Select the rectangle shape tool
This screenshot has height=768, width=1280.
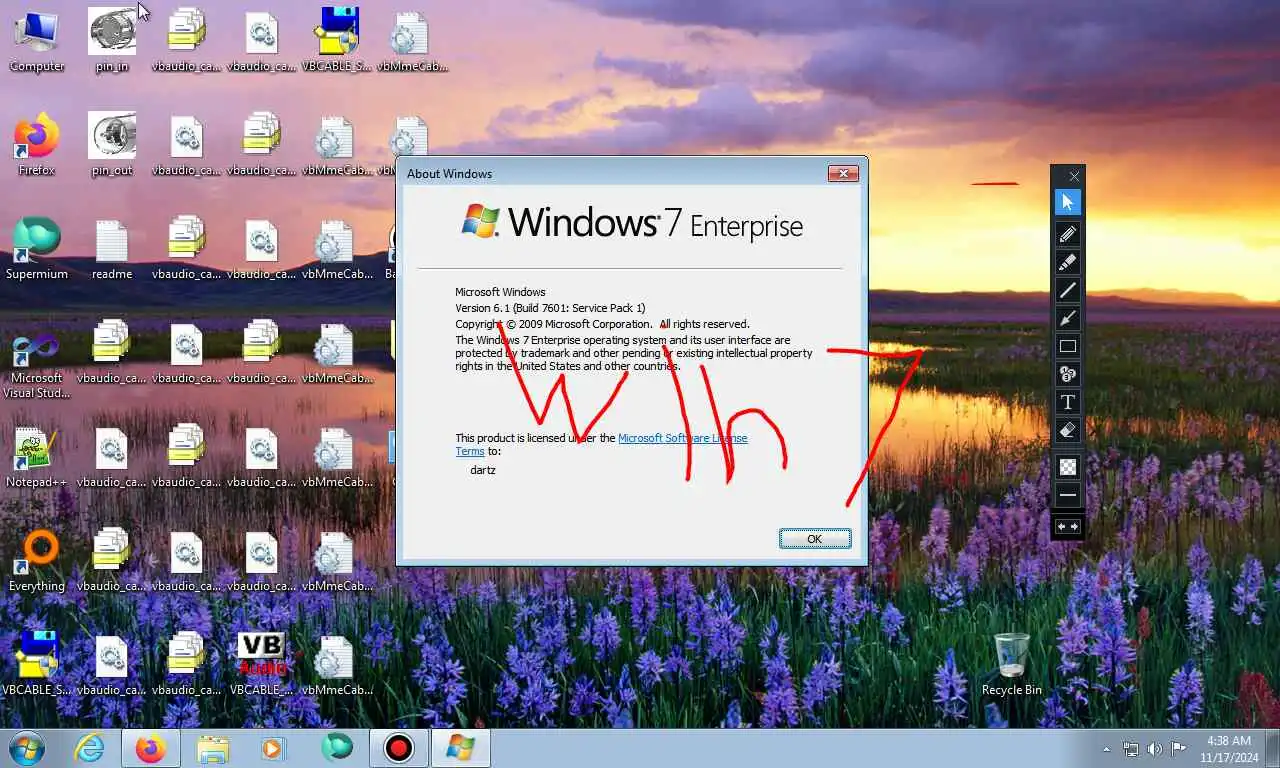[1067, 346]
